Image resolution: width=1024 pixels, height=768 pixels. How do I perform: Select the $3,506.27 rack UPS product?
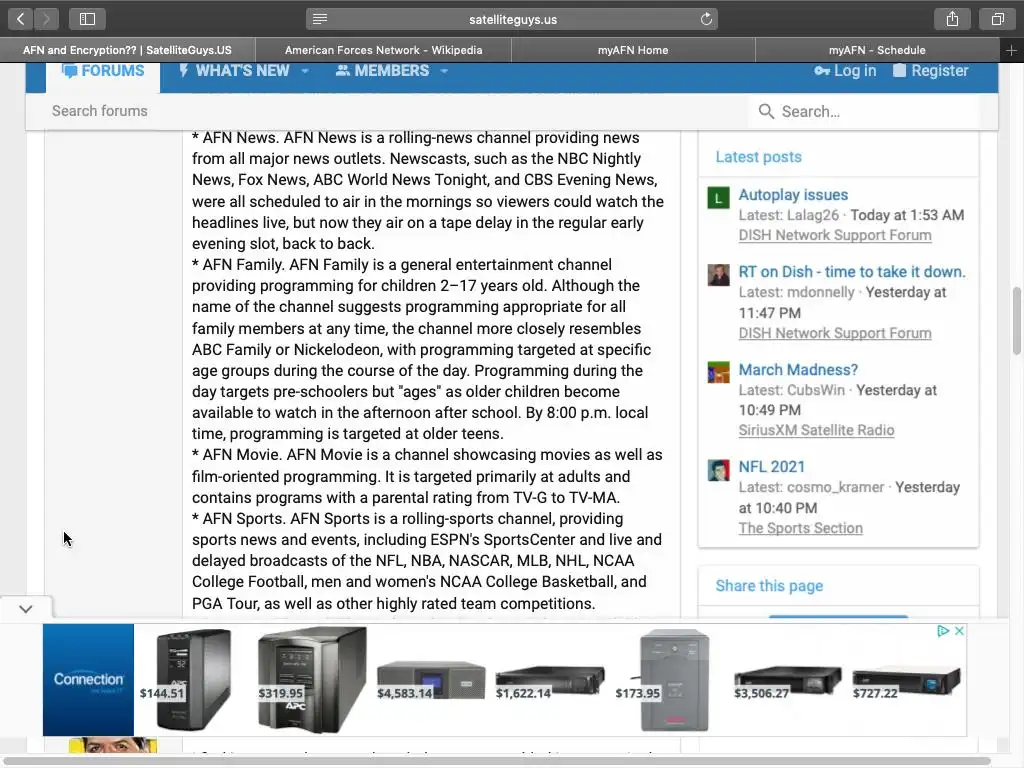(x=787, y=683)
